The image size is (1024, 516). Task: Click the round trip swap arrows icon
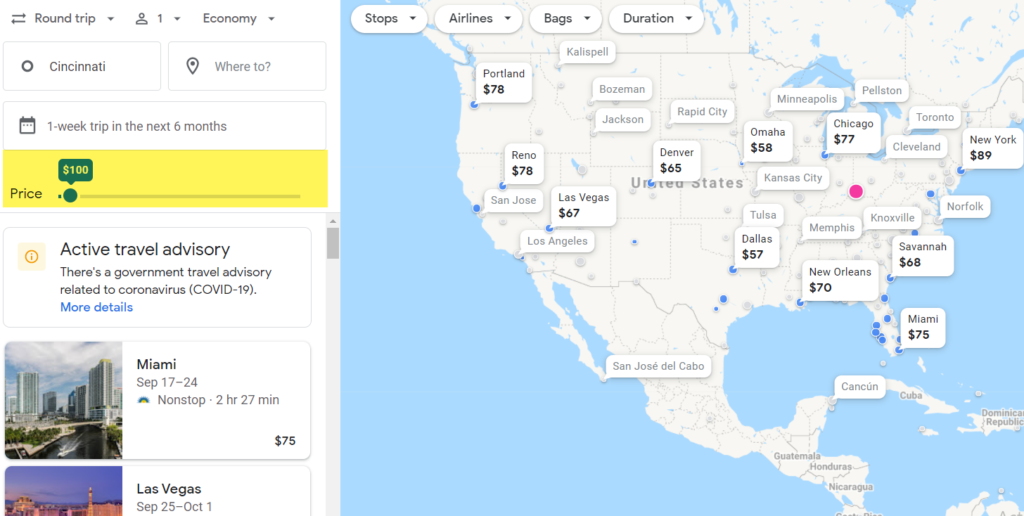[18, 18]
